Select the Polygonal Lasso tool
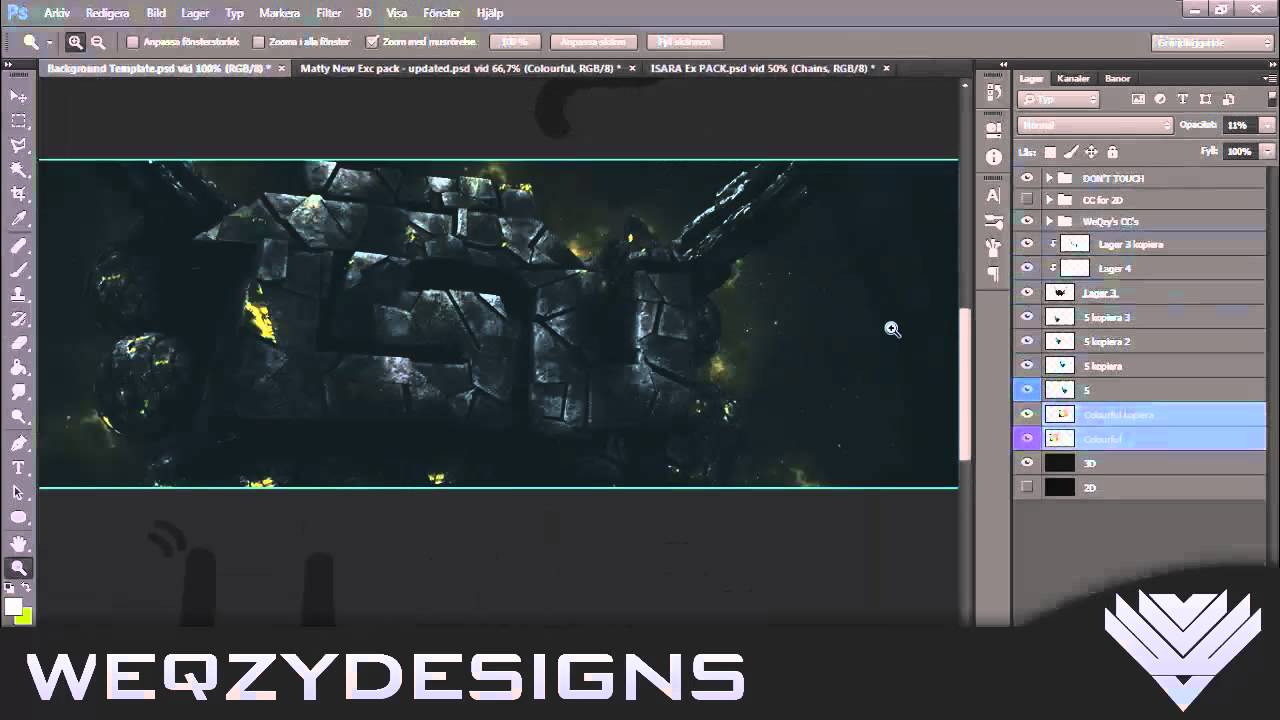This screenshot has height=720, width=1280. (x=18, y=146)
